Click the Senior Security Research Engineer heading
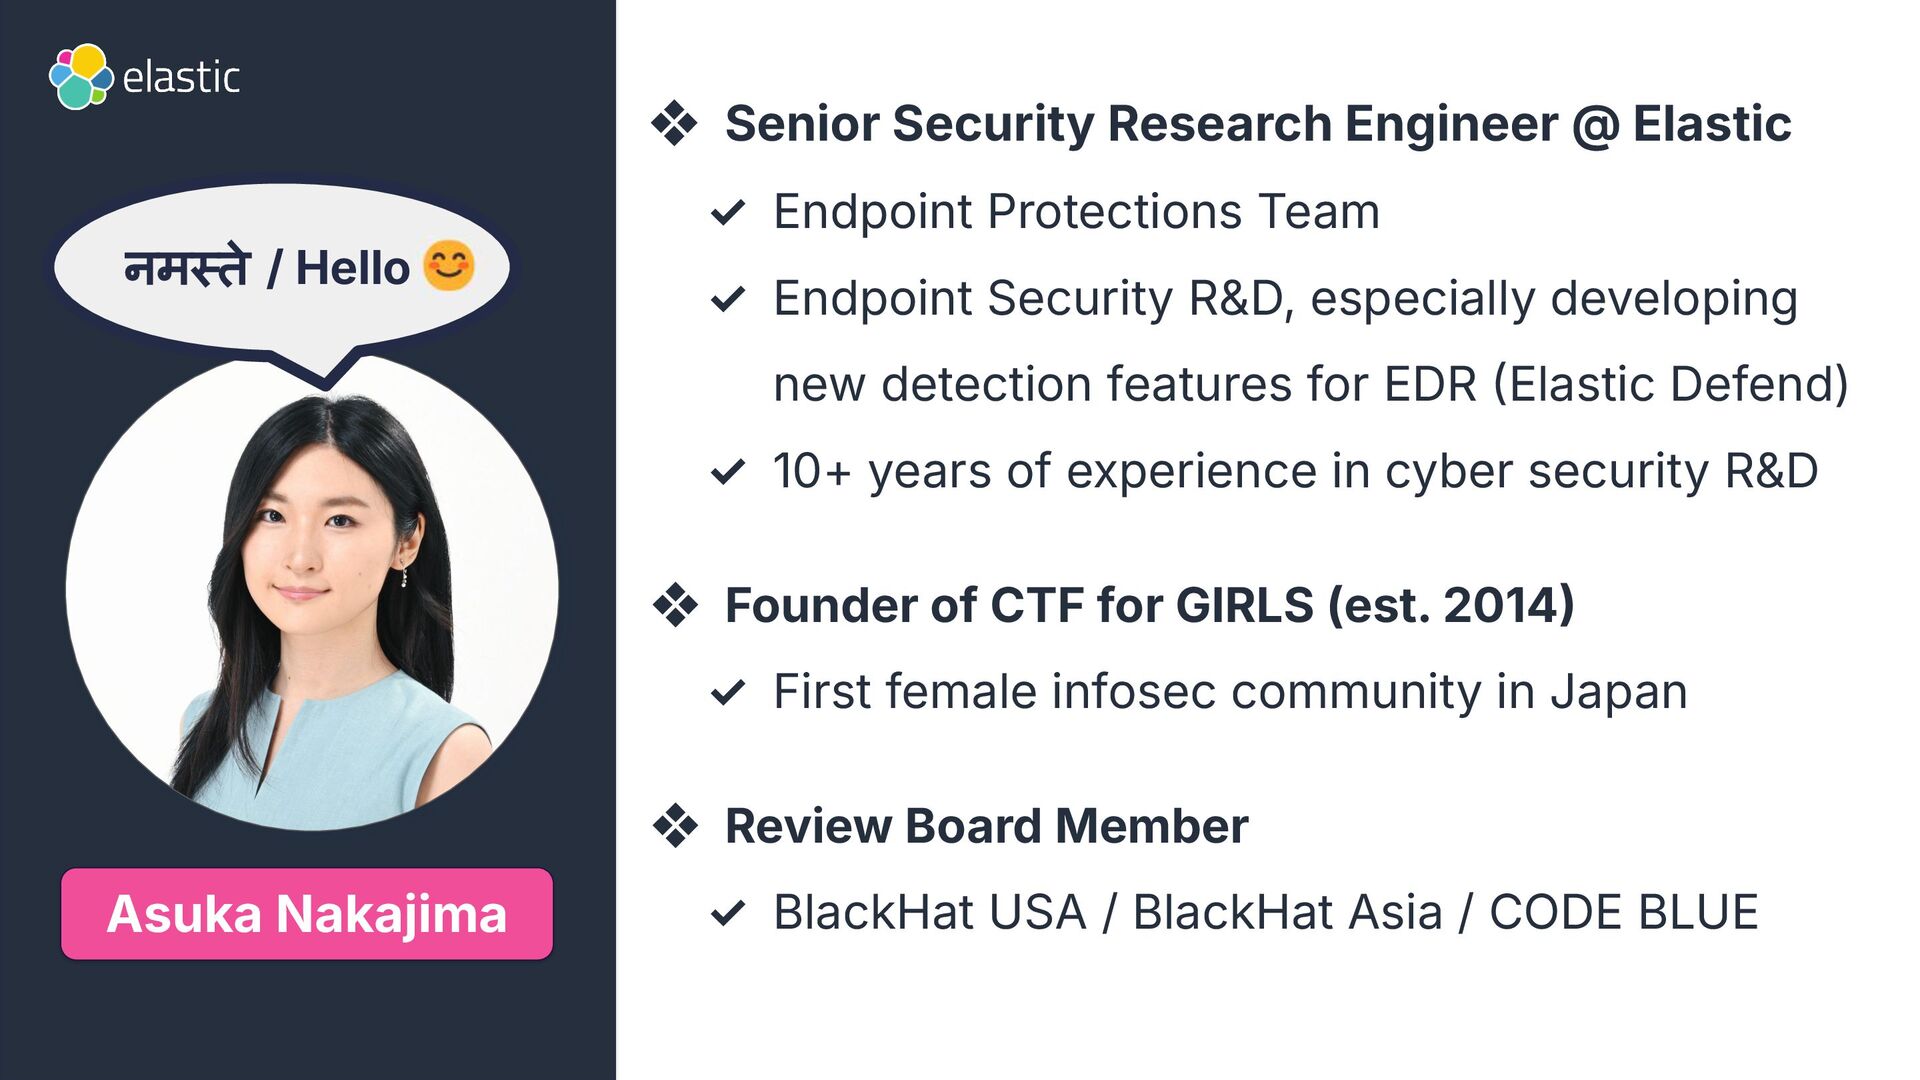Screen dimensions: 1920x1080 [x=1258, y=124]
